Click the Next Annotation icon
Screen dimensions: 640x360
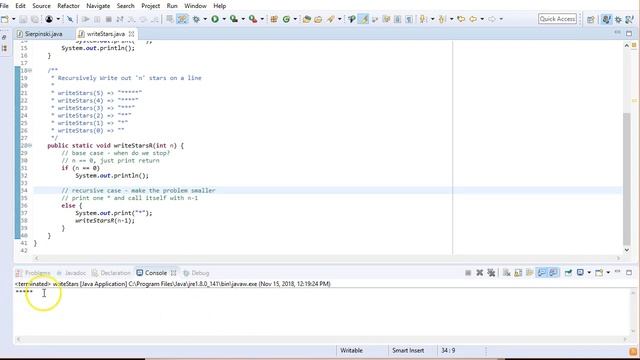[x=423, y=19]
